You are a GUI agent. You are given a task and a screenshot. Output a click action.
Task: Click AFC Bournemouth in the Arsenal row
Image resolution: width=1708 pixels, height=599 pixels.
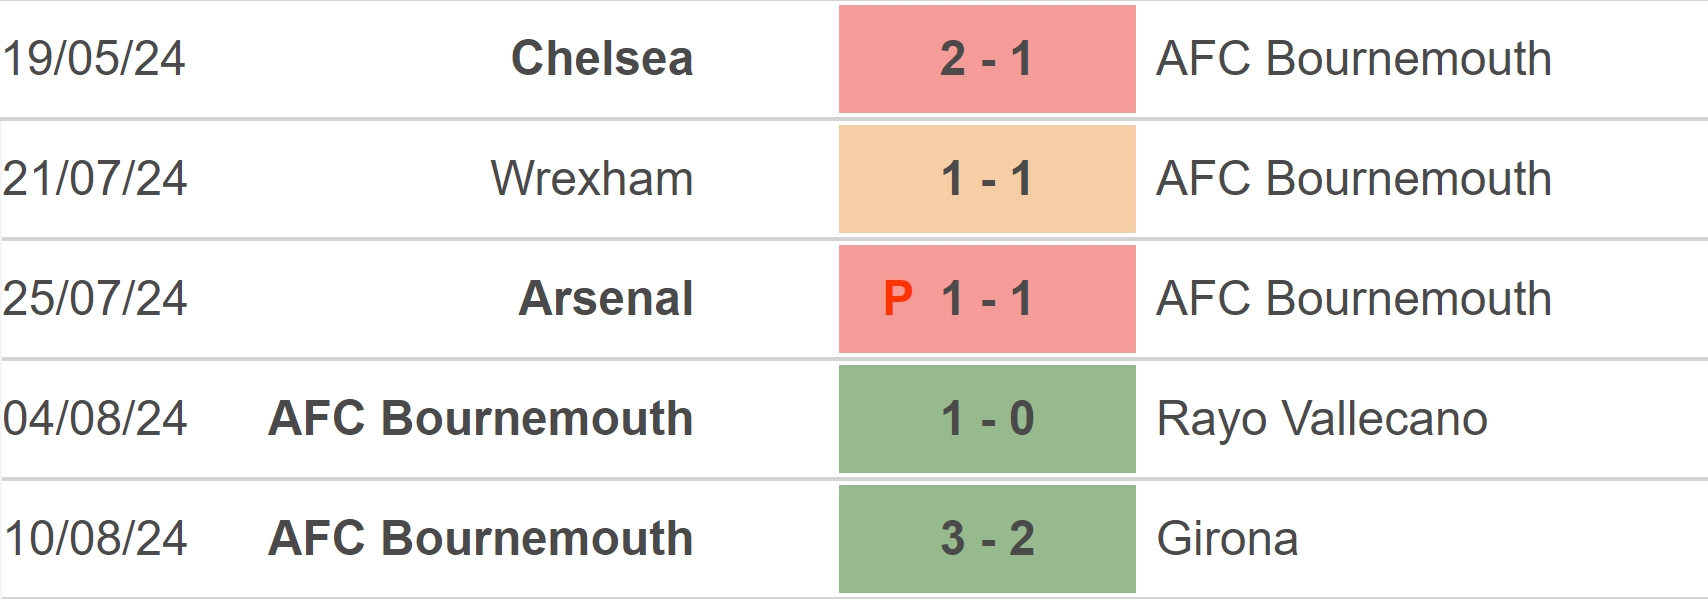(1354, 299)
